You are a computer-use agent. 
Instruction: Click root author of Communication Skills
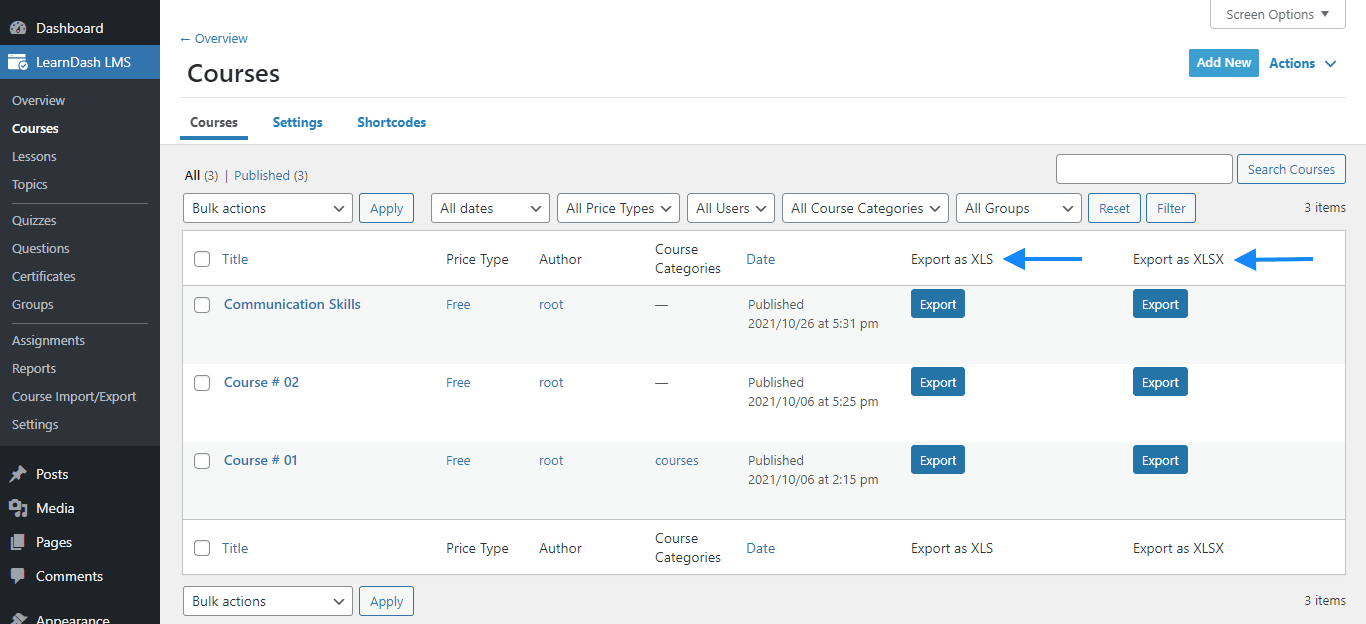[551, 304]
